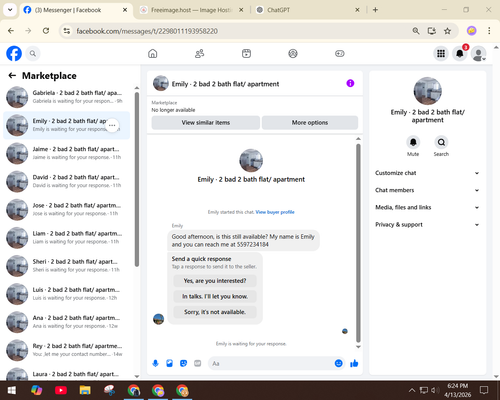The height and width of the screenshot is (400, 500).
Task: Open Jose's conversation in list
Action: tap(67, 210)
